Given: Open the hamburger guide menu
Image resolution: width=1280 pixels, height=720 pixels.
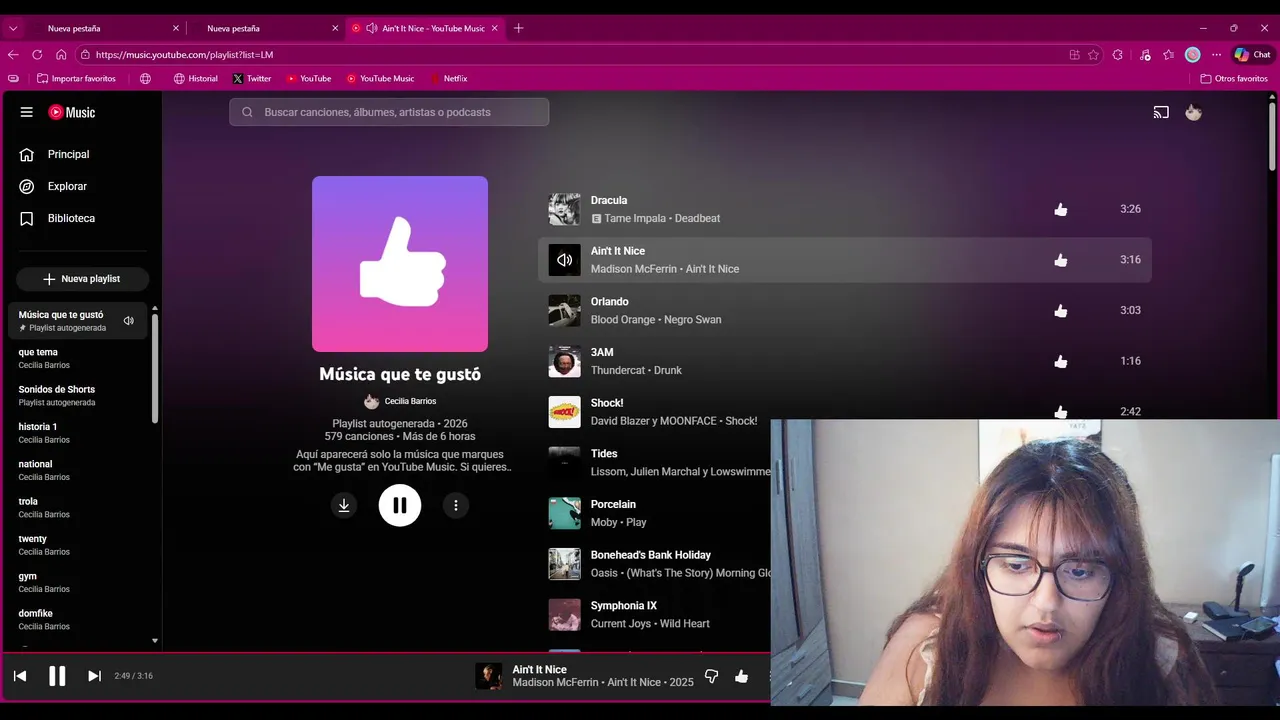Looking at the screenshot, I should point(27,112).
